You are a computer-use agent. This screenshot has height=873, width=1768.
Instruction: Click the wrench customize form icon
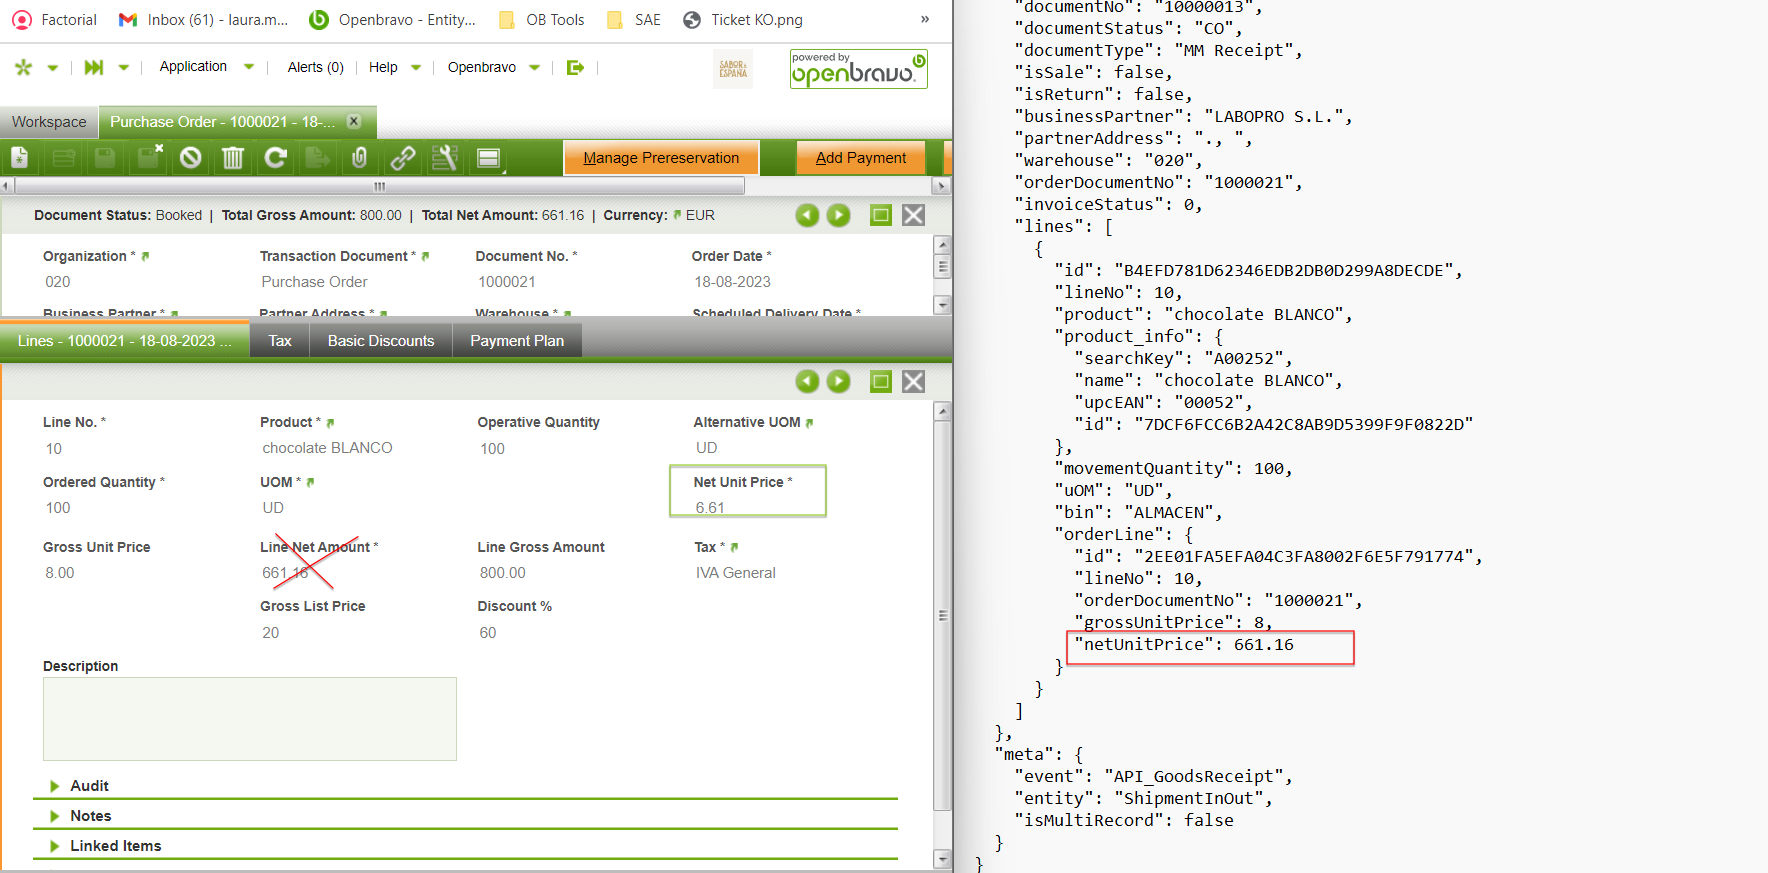444,158
